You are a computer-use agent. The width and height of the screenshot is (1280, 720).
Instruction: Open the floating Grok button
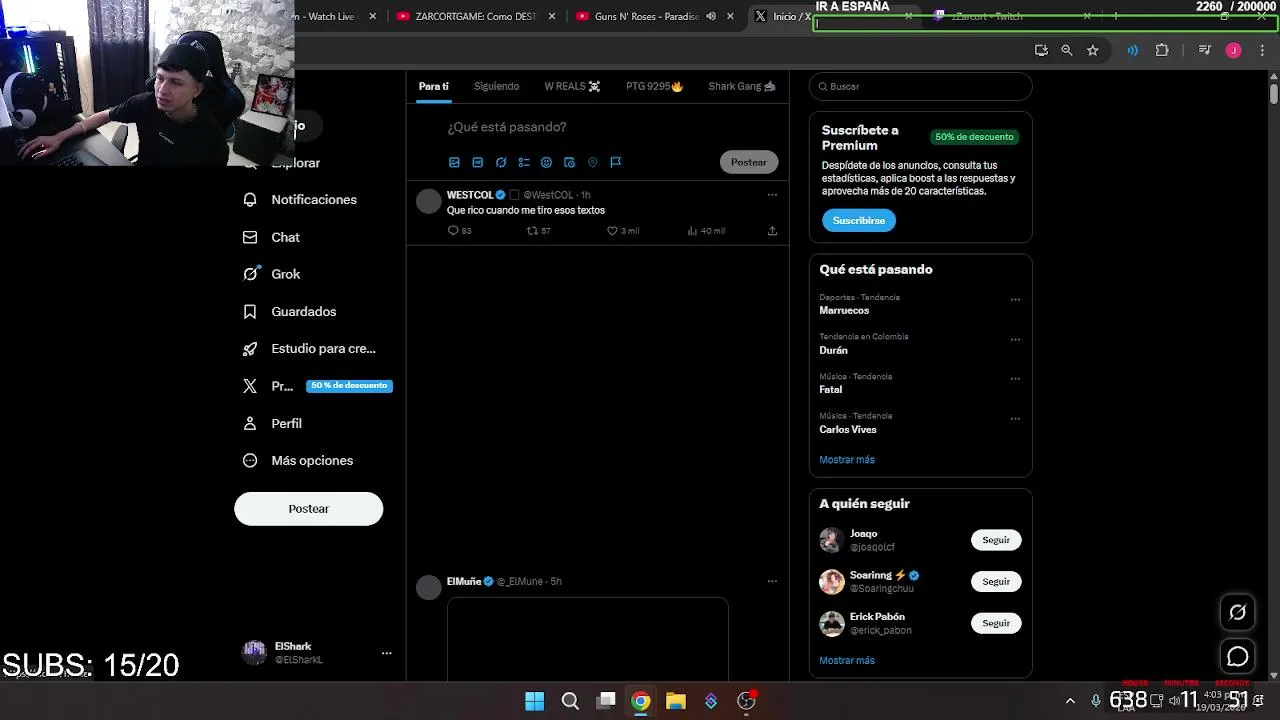point(1238,613)
